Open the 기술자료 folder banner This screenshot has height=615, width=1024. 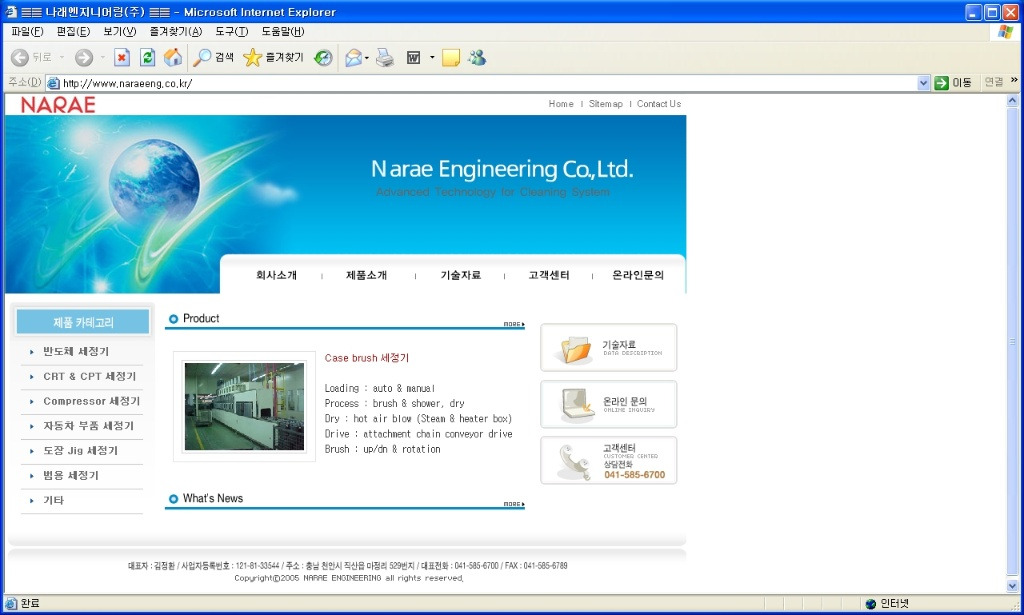pos(609,347)
